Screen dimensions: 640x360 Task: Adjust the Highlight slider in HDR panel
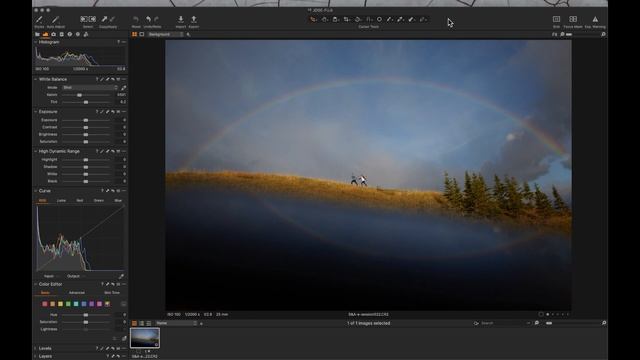point(86,160)
